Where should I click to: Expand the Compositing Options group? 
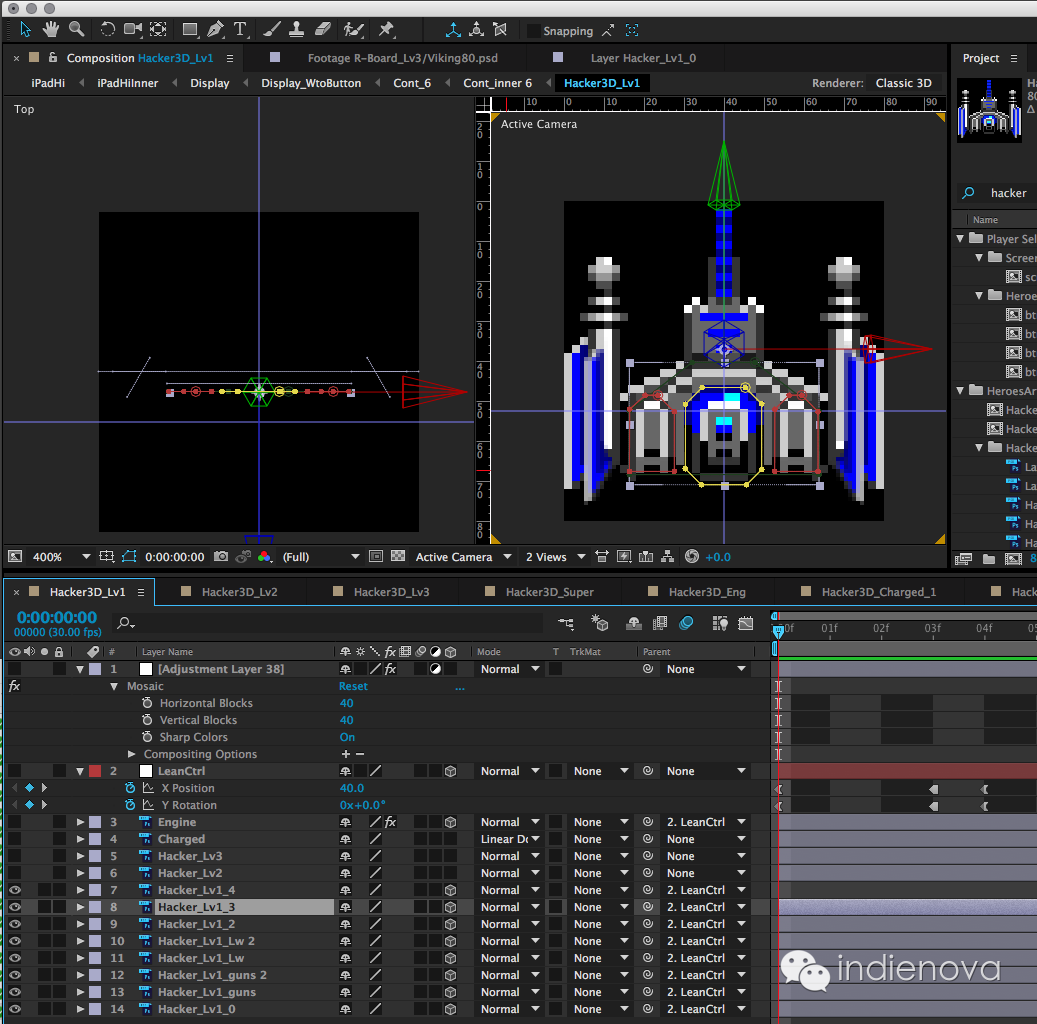tap(132, 754)
